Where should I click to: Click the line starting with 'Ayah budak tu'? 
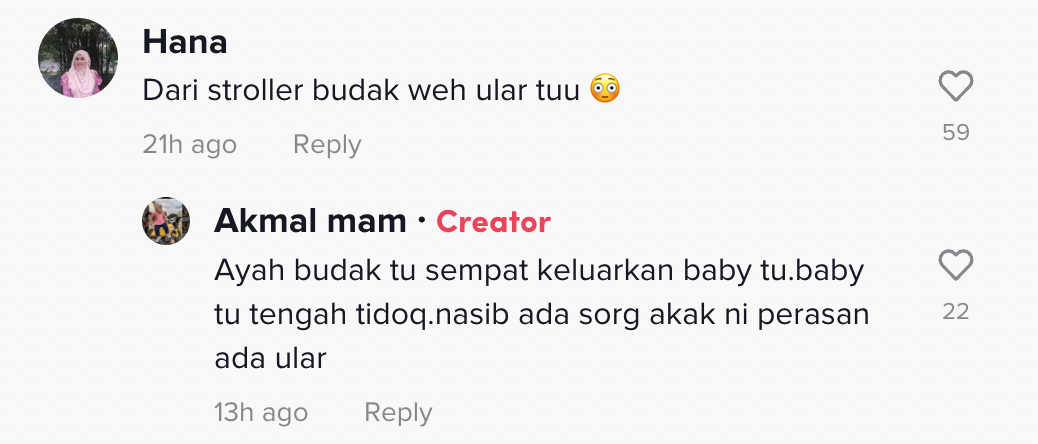pyautogui.click(x=539, y=271)
